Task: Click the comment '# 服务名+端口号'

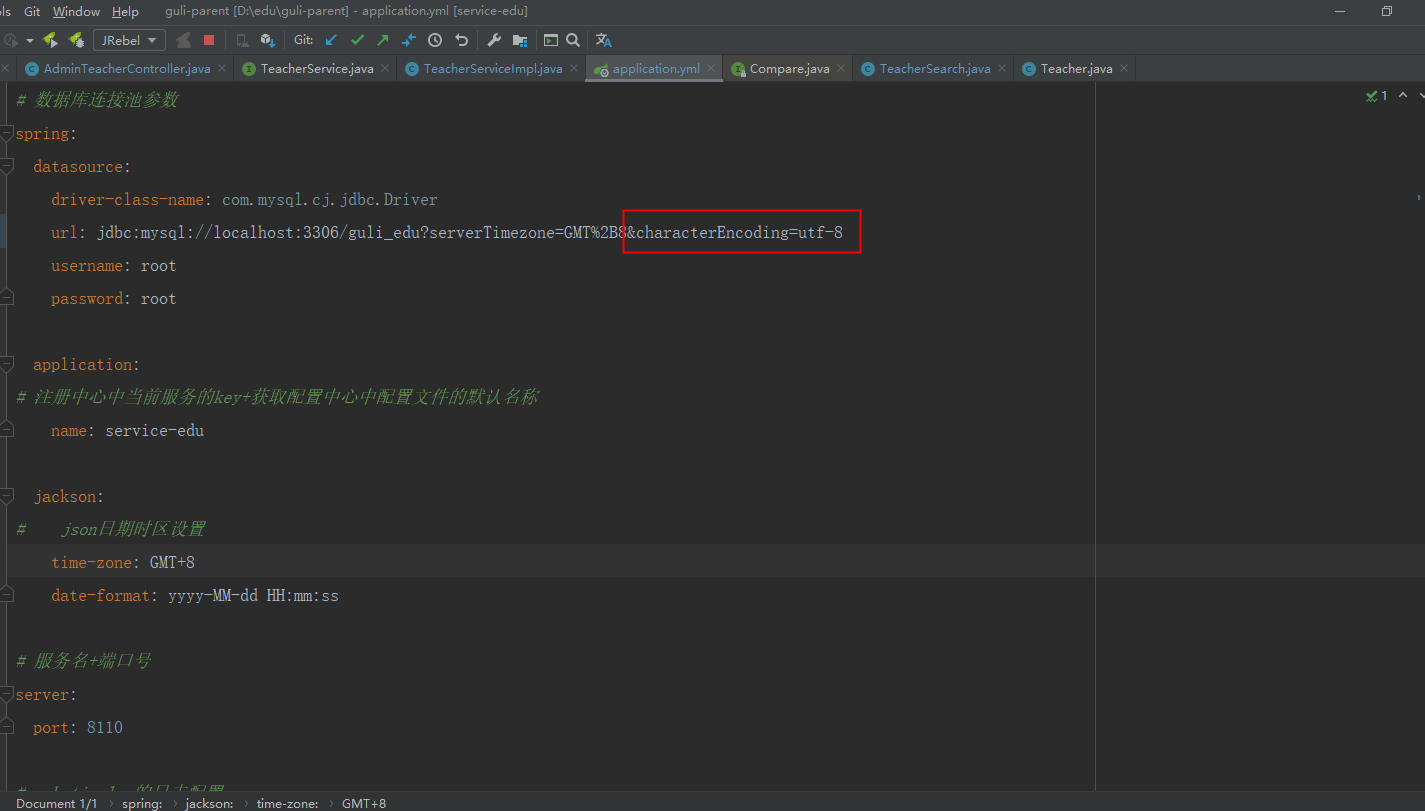Action: (84, 662)
